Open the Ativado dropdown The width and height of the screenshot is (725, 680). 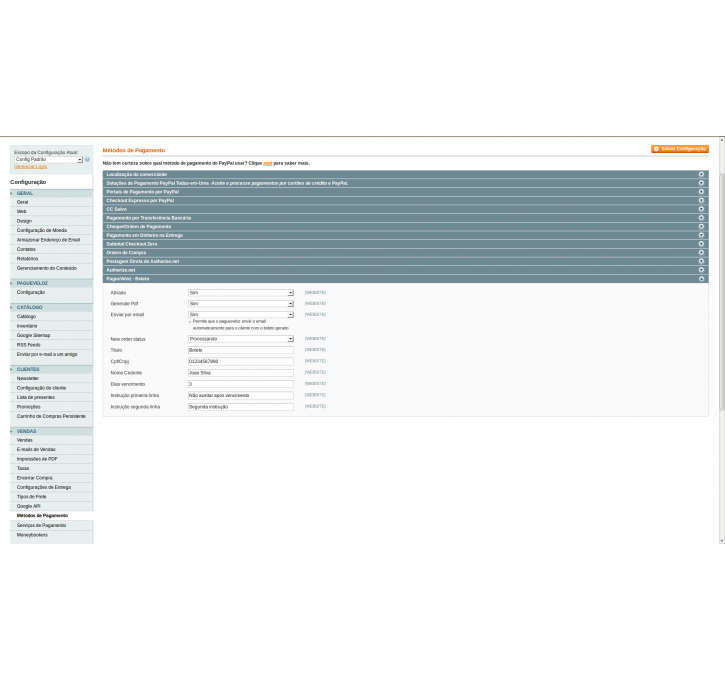tap(240, 293)
